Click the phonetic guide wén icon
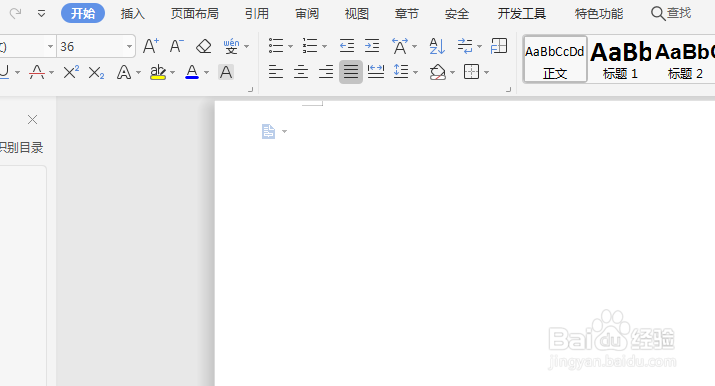 tap(231, 46)
